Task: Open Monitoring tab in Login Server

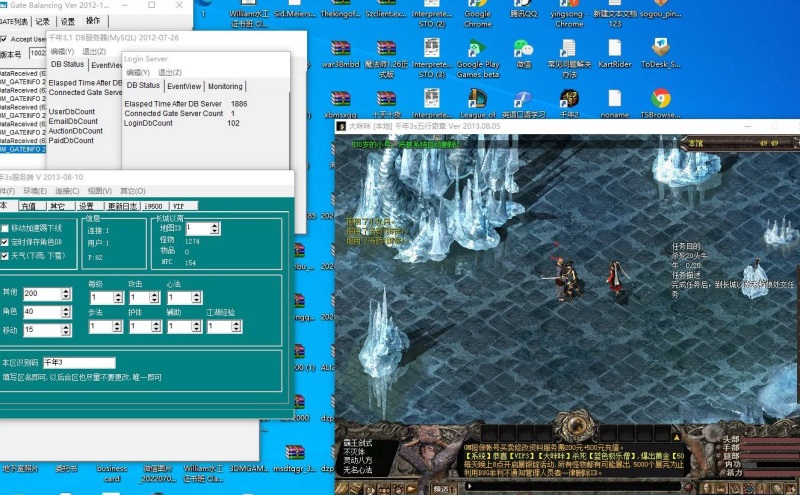Action: click(225, 86)
